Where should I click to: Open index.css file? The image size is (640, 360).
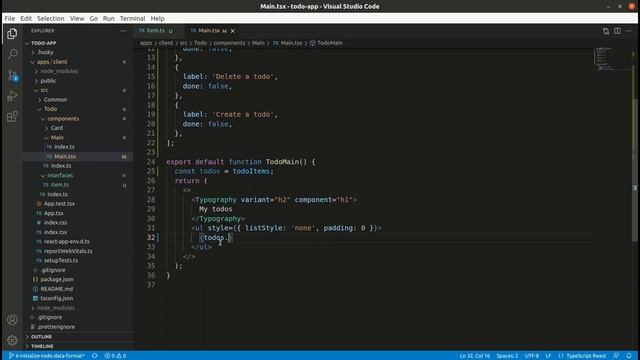click(x=78, y=223)
